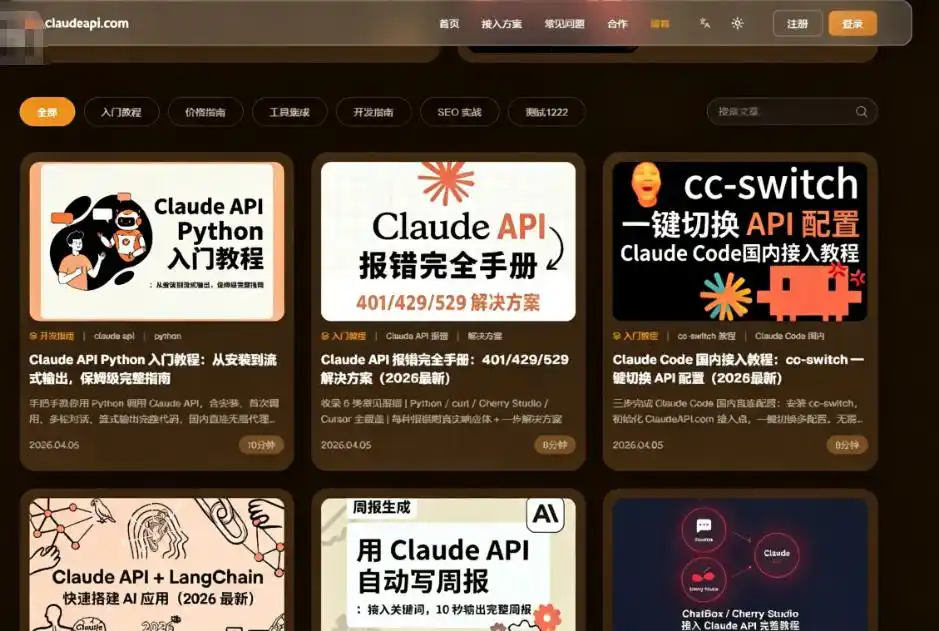Viewport: 939px width, 631px height.
Task: Open article title Claude Code 国内接入教程：cc-switch
Action: point(738,369)
